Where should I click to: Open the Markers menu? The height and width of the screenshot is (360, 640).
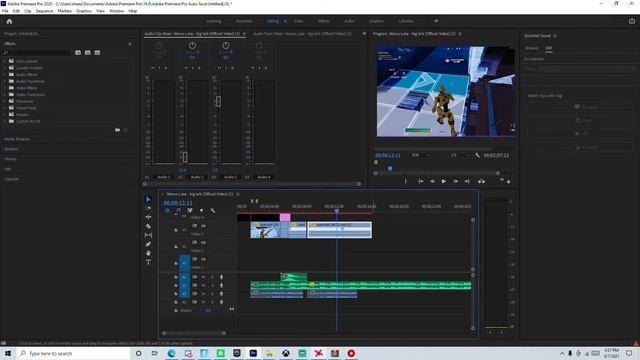(64, 11)
